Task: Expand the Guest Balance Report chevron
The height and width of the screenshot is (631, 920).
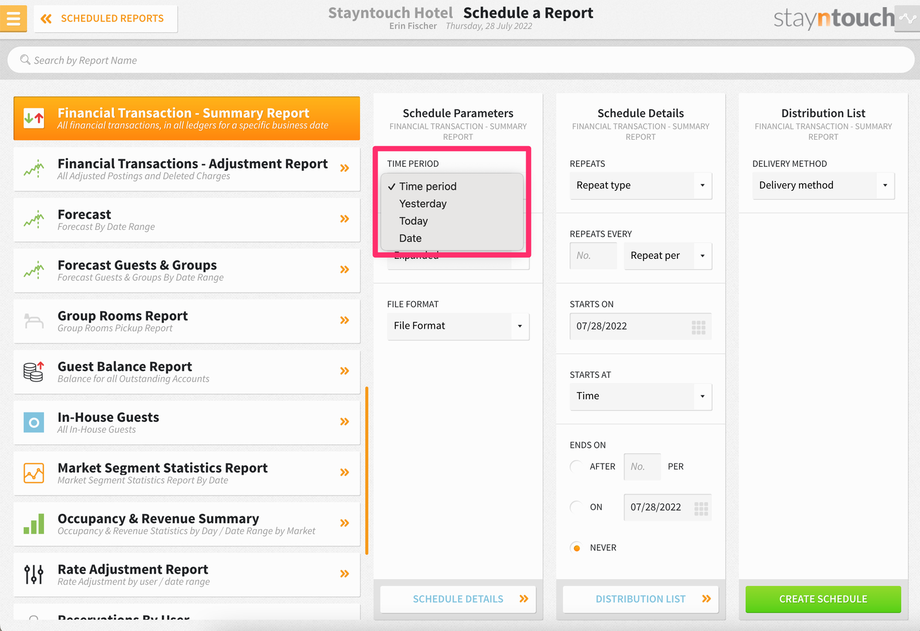Action: [344, 371]
